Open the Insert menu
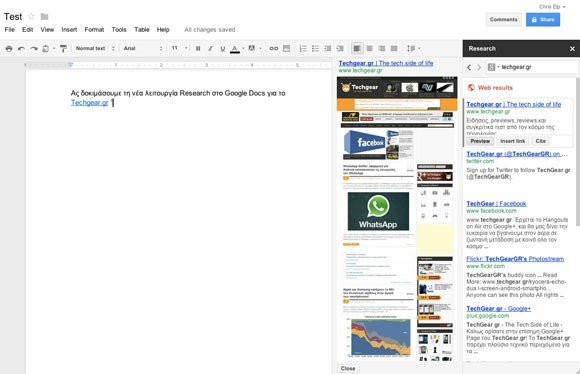 [69, 30]
